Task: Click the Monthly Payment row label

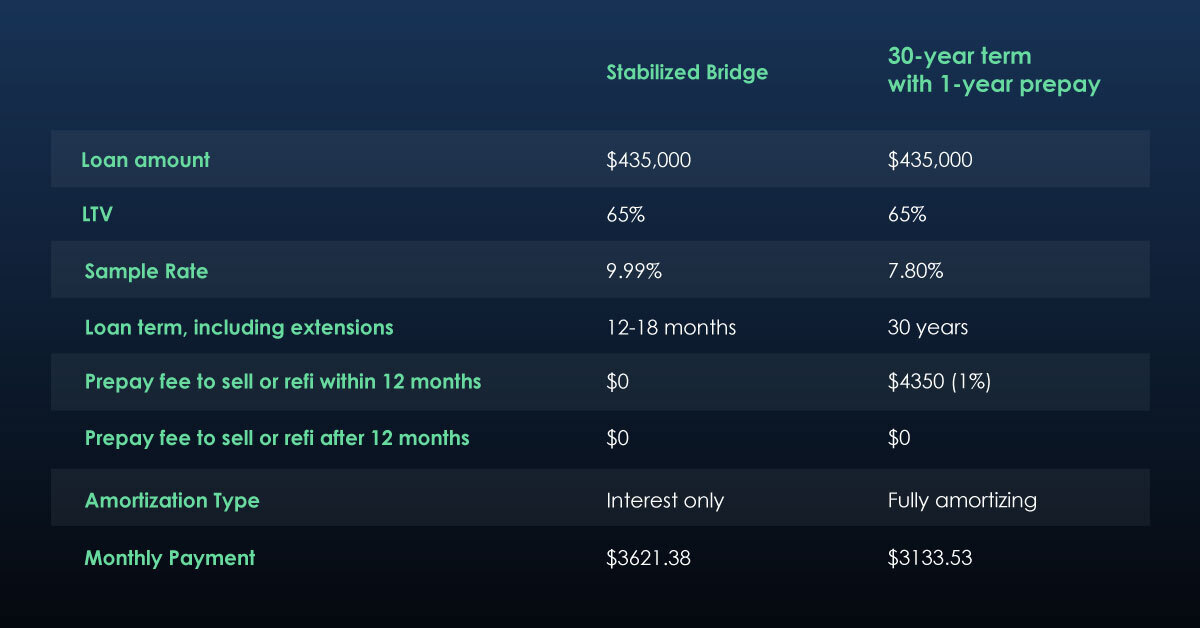Action: pyautogui.click(x=170, y=558)
